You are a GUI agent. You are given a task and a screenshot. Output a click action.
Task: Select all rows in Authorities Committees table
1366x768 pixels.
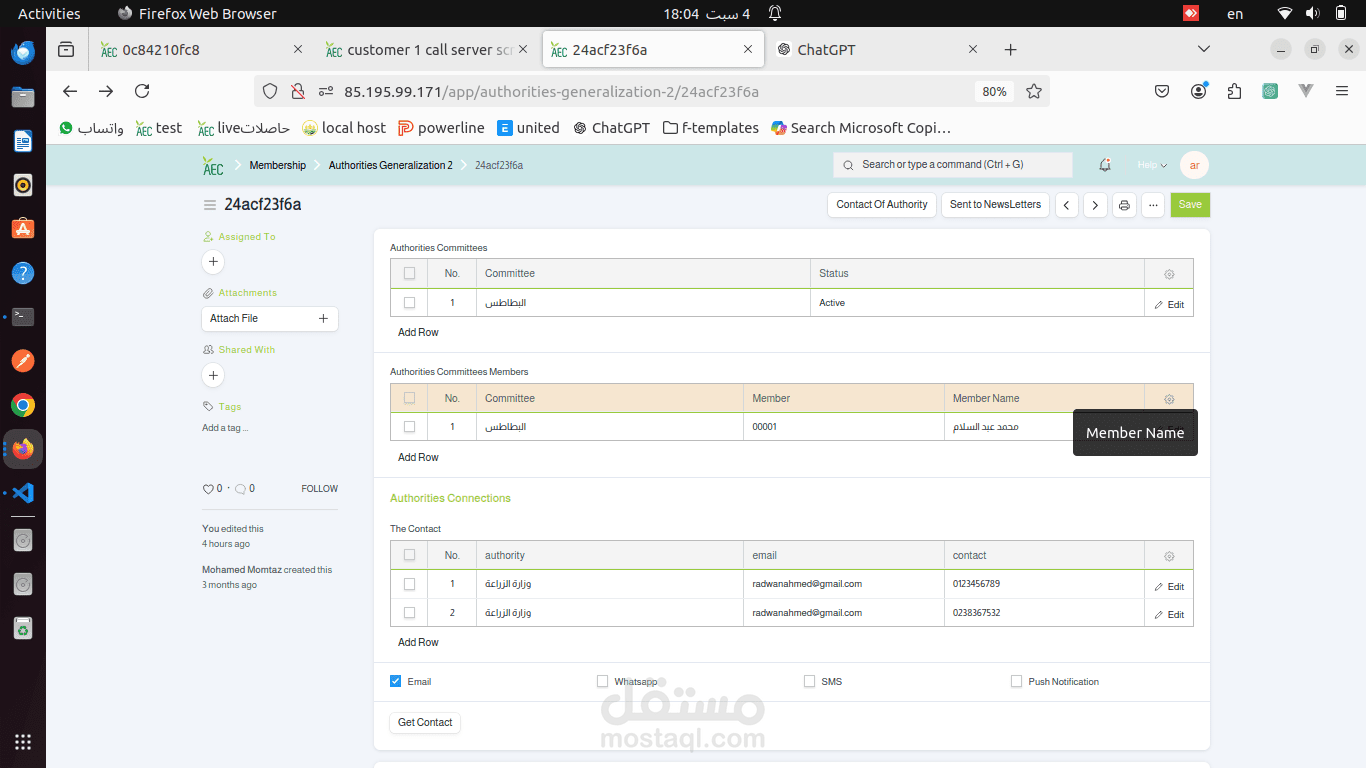coord(409,273)
